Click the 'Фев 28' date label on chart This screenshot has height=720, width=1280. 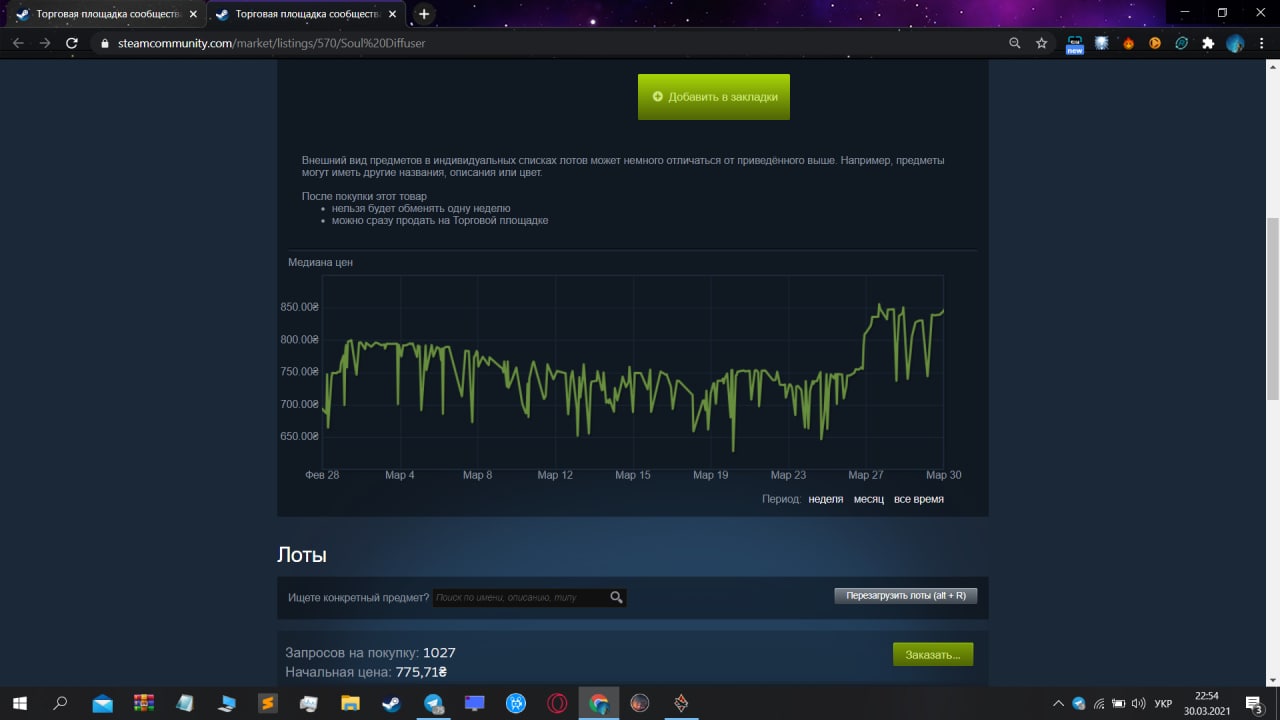[x=322, y=475]
